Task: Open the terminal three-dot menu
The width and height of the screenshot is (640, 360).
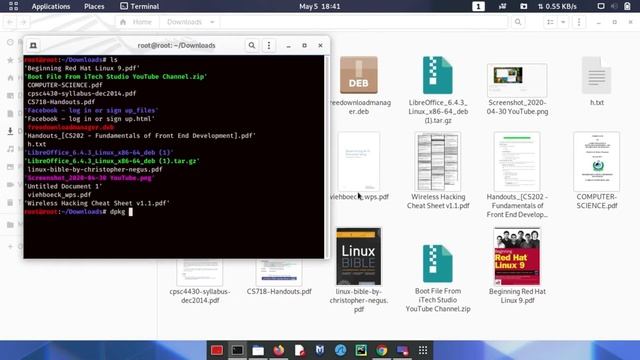Action: pos(269,45)
